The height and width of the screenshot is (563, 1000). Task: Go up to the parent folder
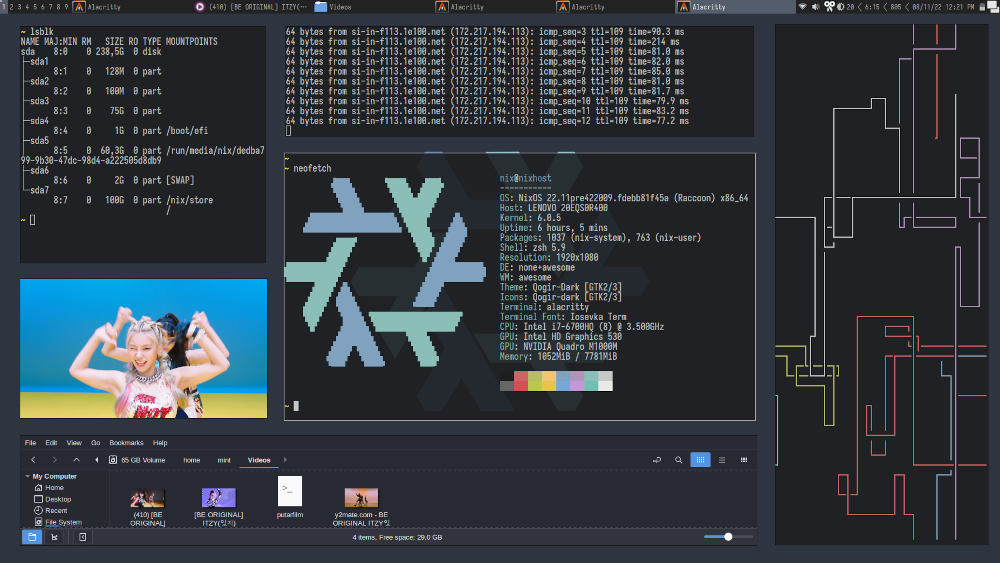click(x=77, y=460)
